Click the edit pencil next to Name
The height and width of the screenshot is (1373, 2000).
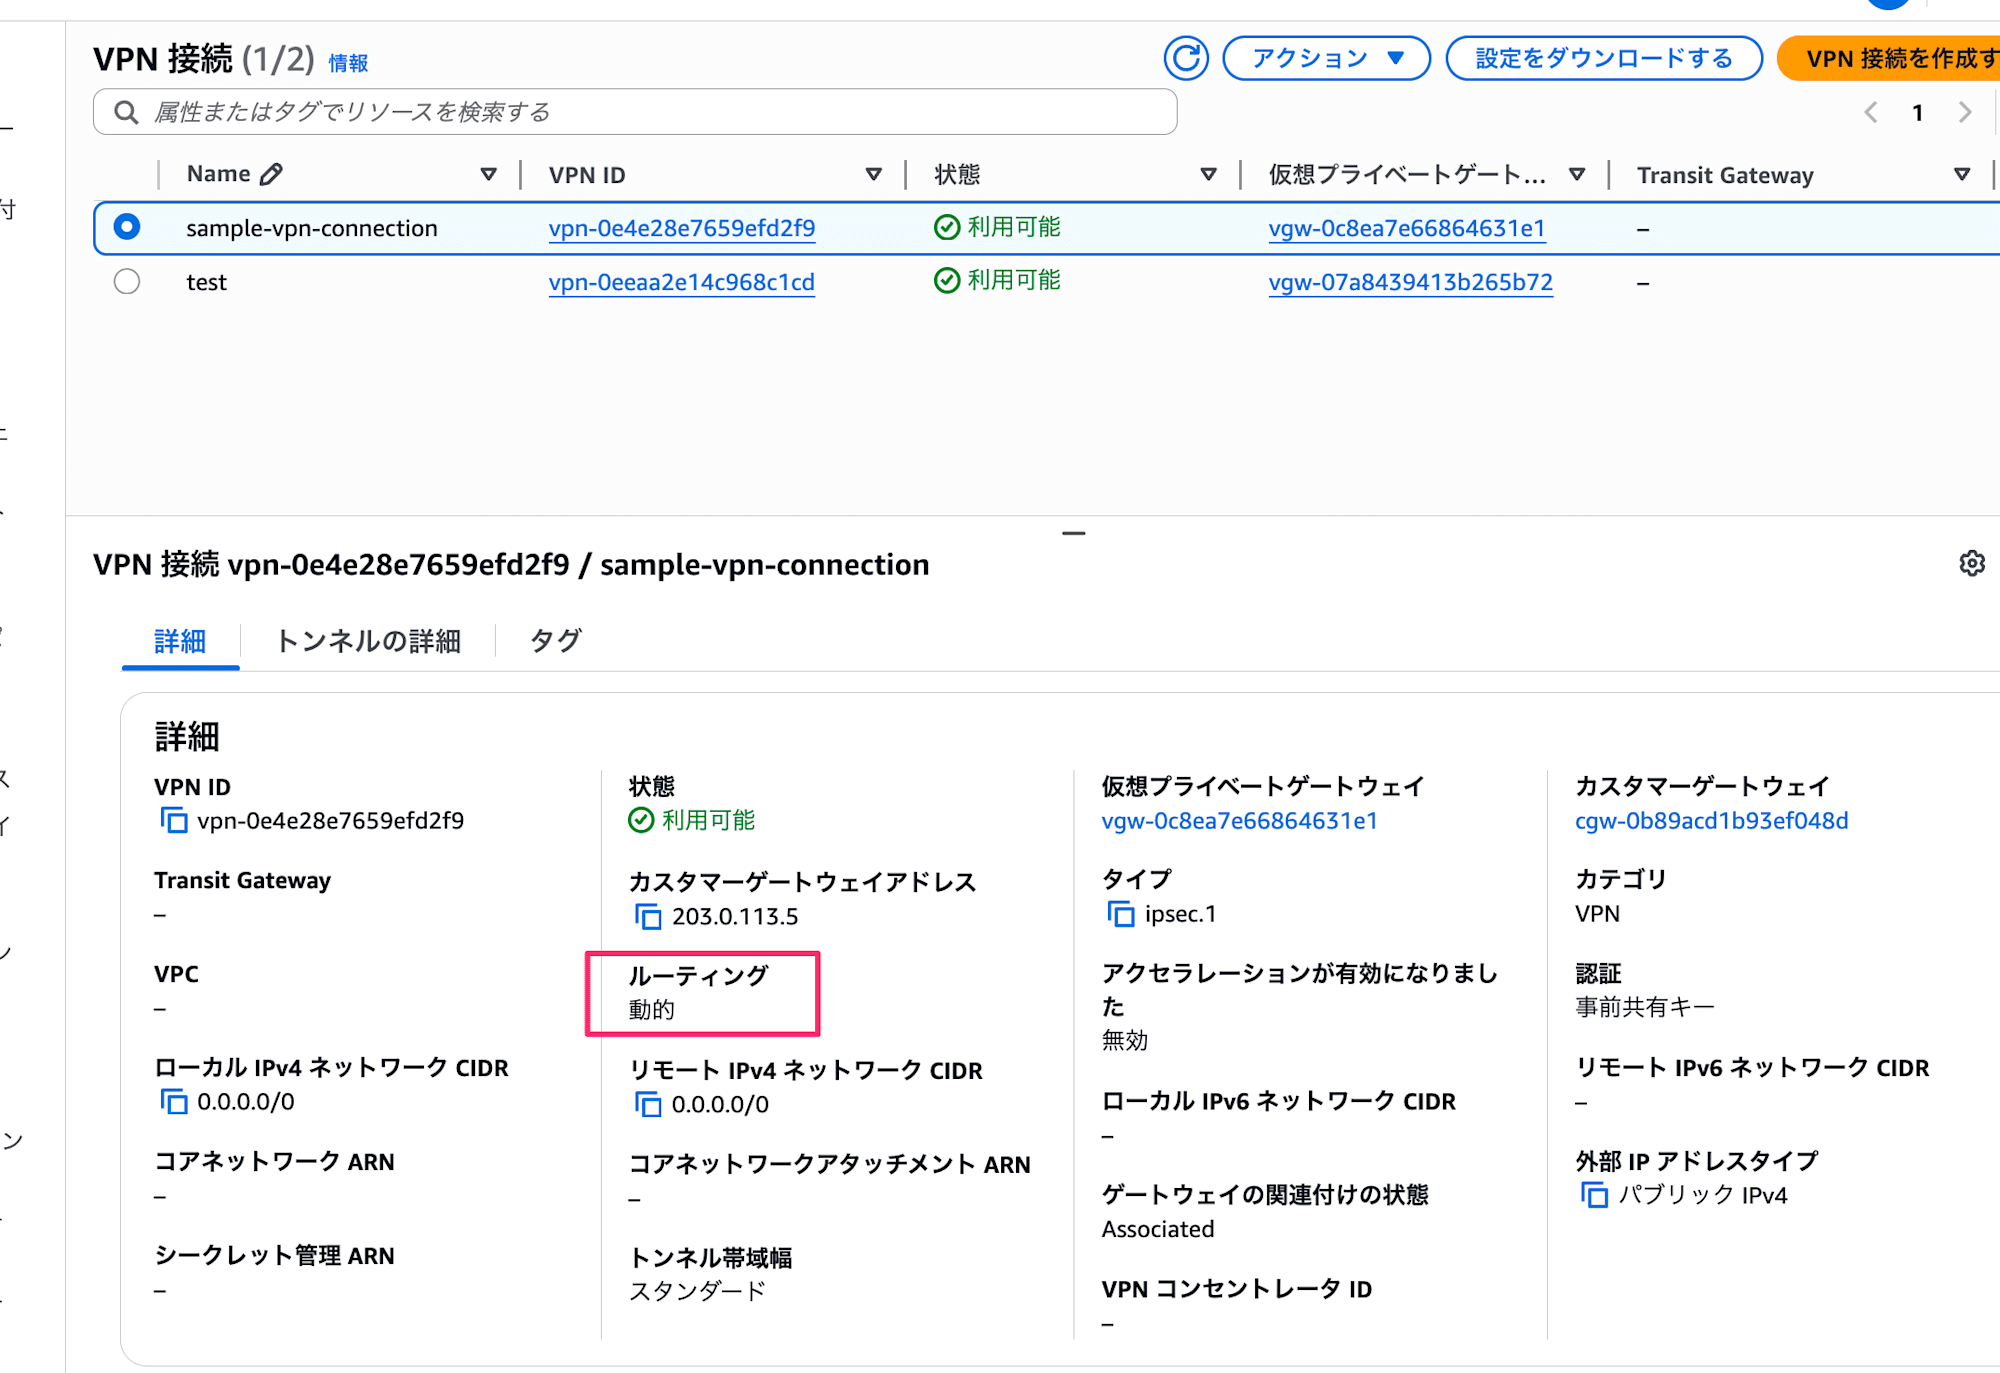(x=271, y=174)
